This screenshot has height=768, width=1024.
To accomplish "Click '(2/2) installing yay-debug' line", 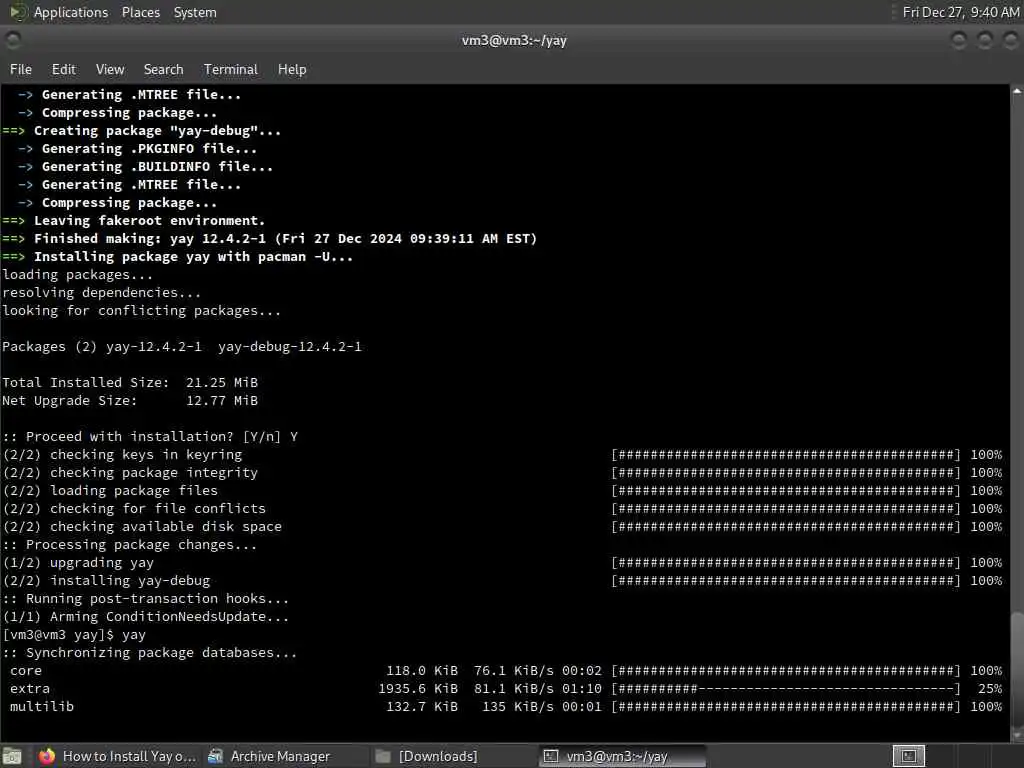I will [x=106, y=581].
